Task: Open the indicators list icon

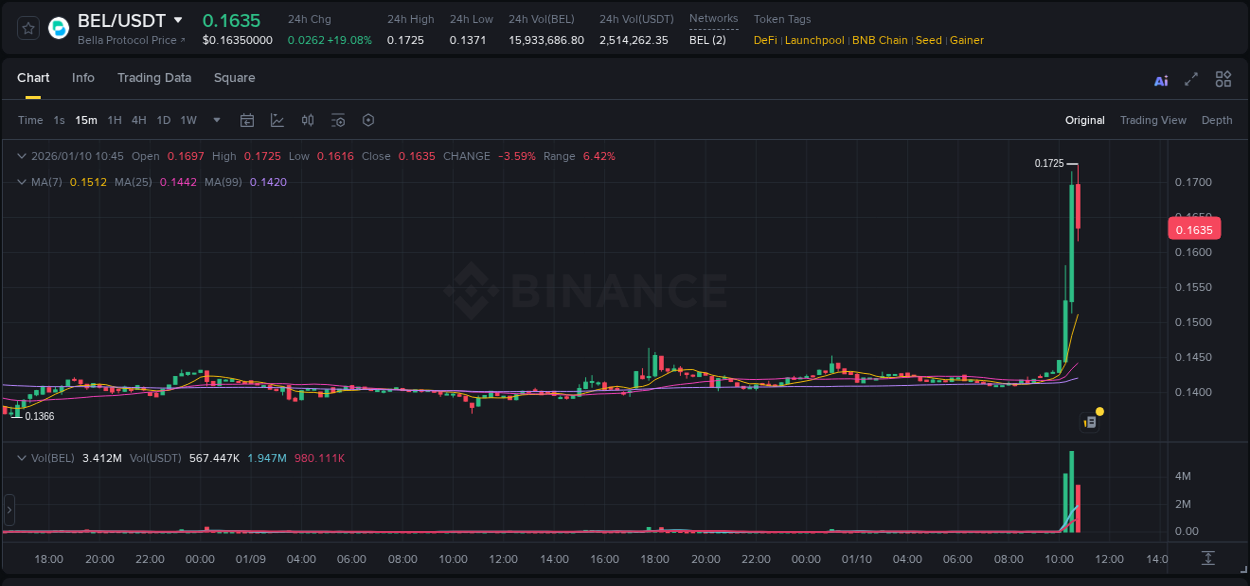Action: pyautogui.click(x=338, y=120)
